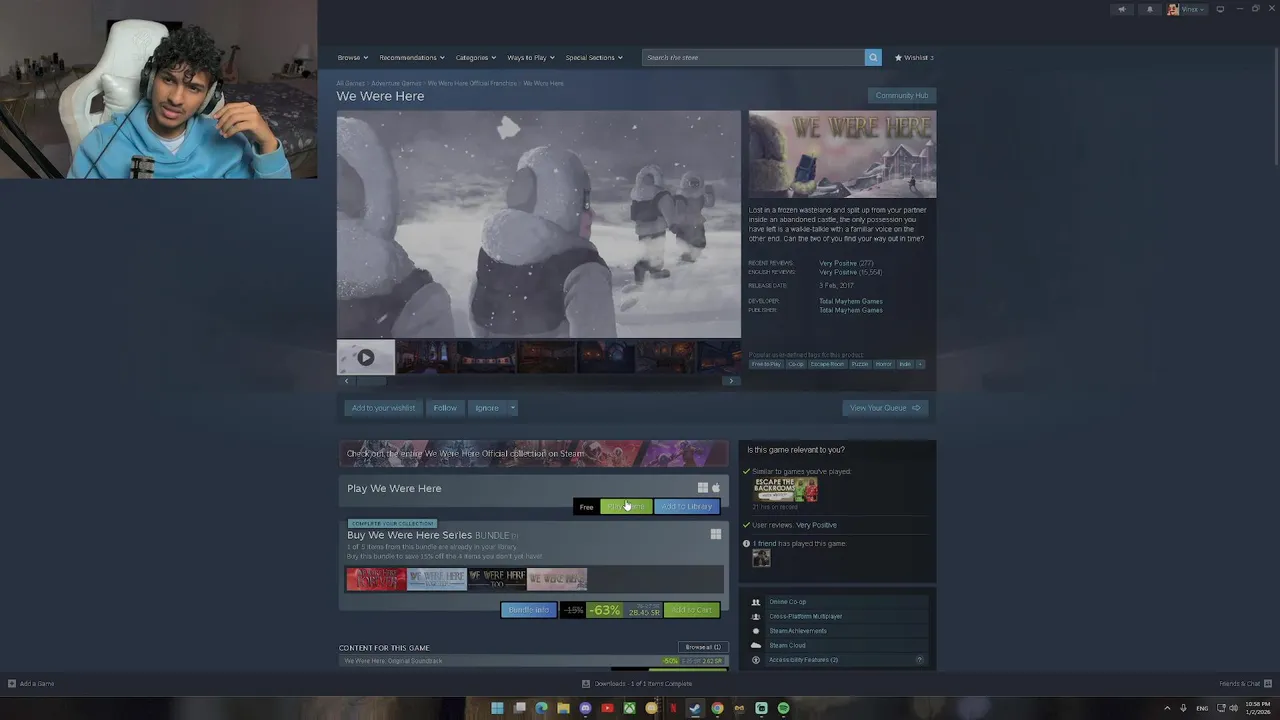Open the Recommendations dropdown menu

411,57
